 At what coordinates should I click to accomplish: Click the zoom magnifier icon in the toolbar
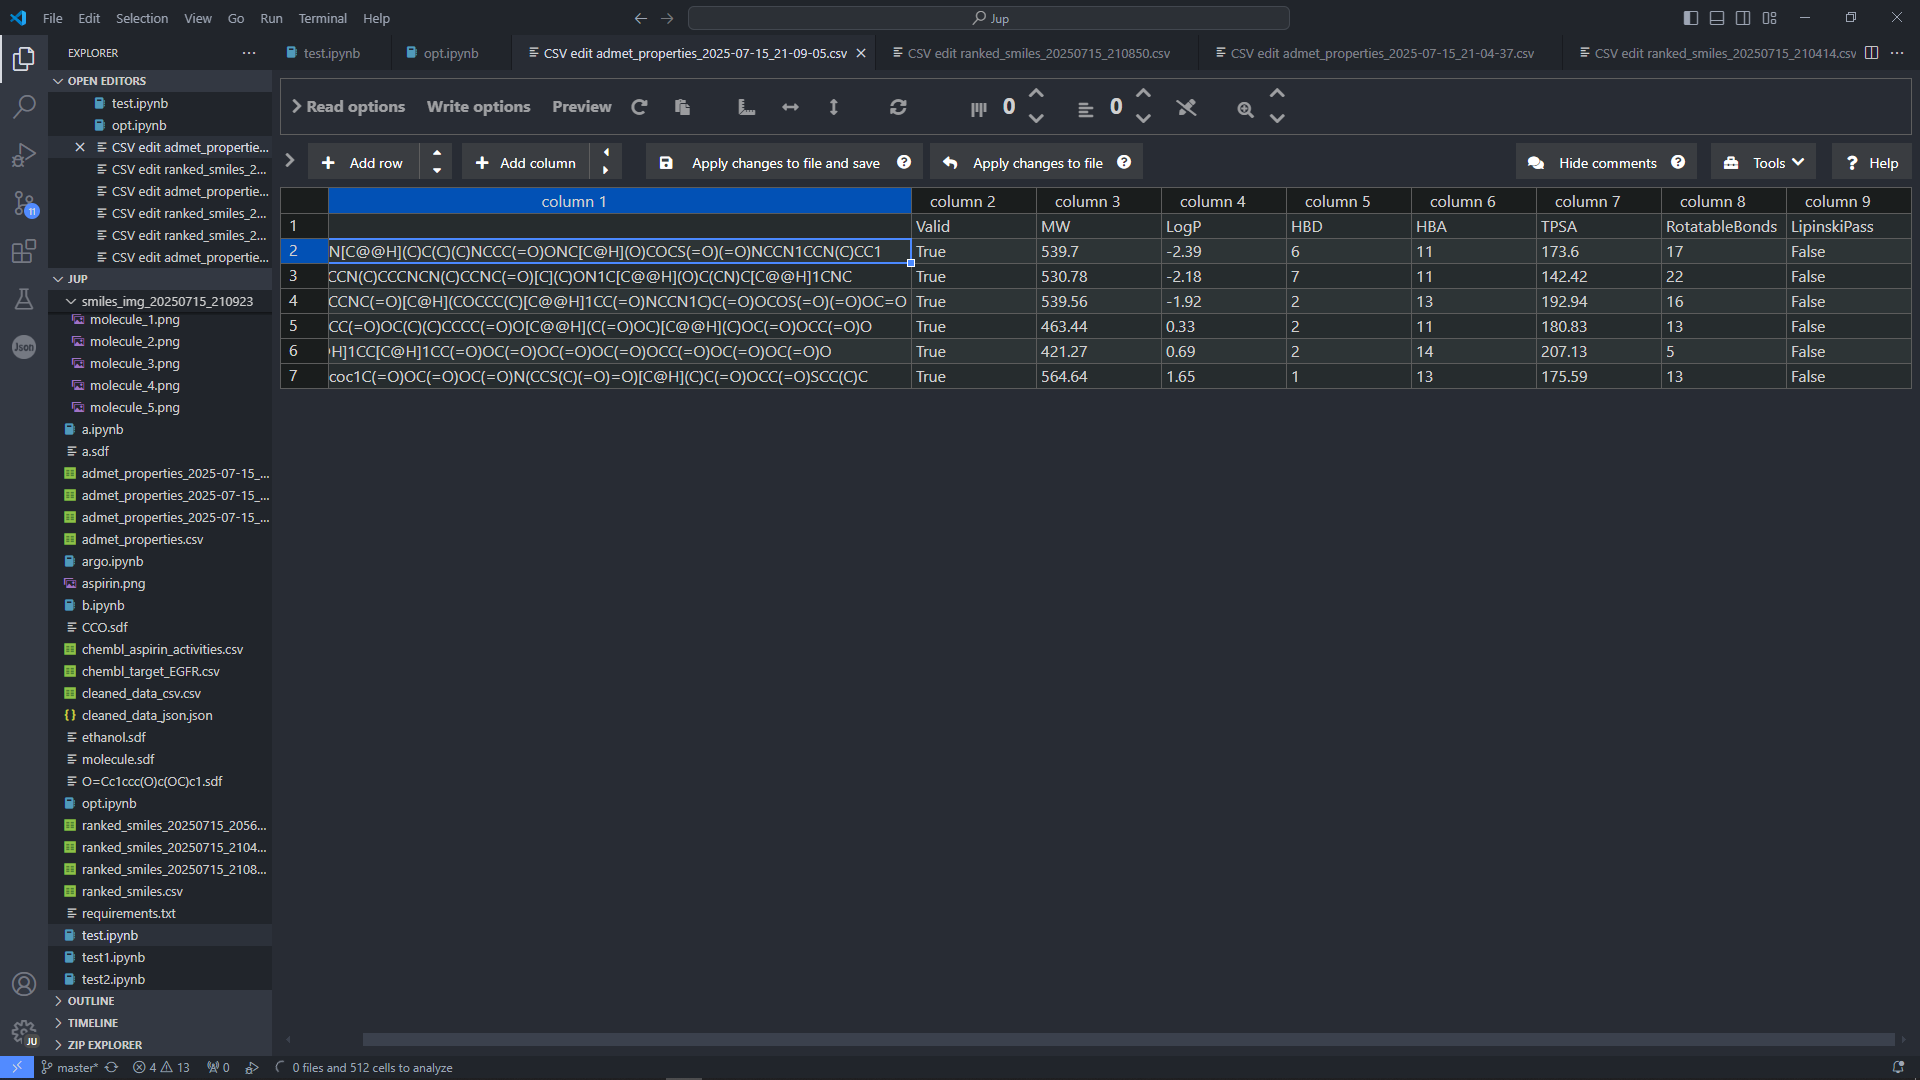tap(1245, 109)
